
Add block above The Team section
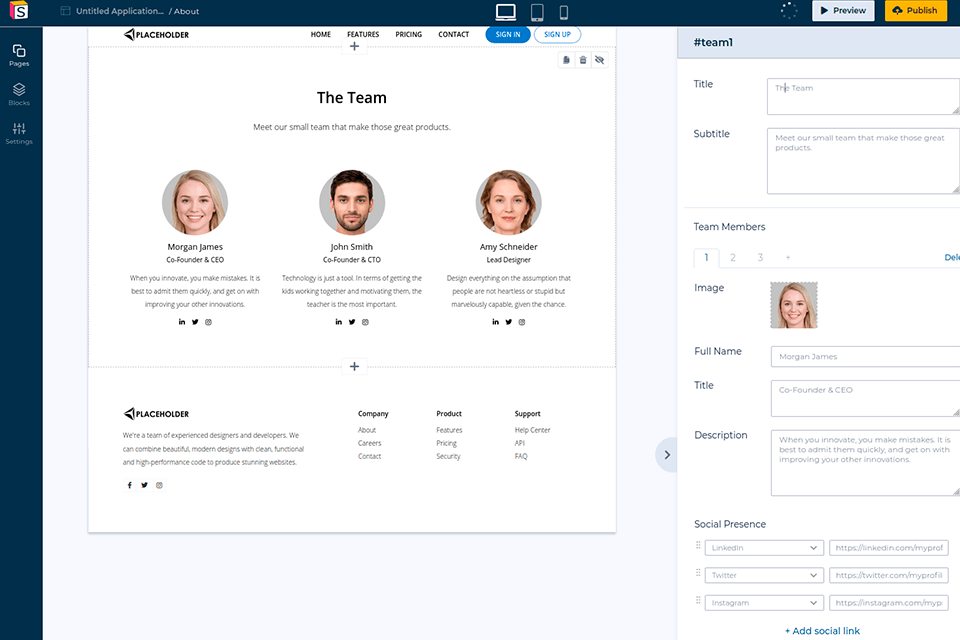point(354,46)
